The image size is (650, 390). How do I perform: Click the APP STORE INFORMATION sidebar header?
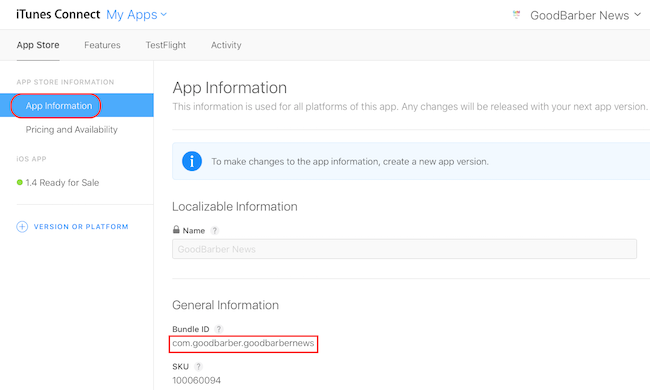point(65,82)
